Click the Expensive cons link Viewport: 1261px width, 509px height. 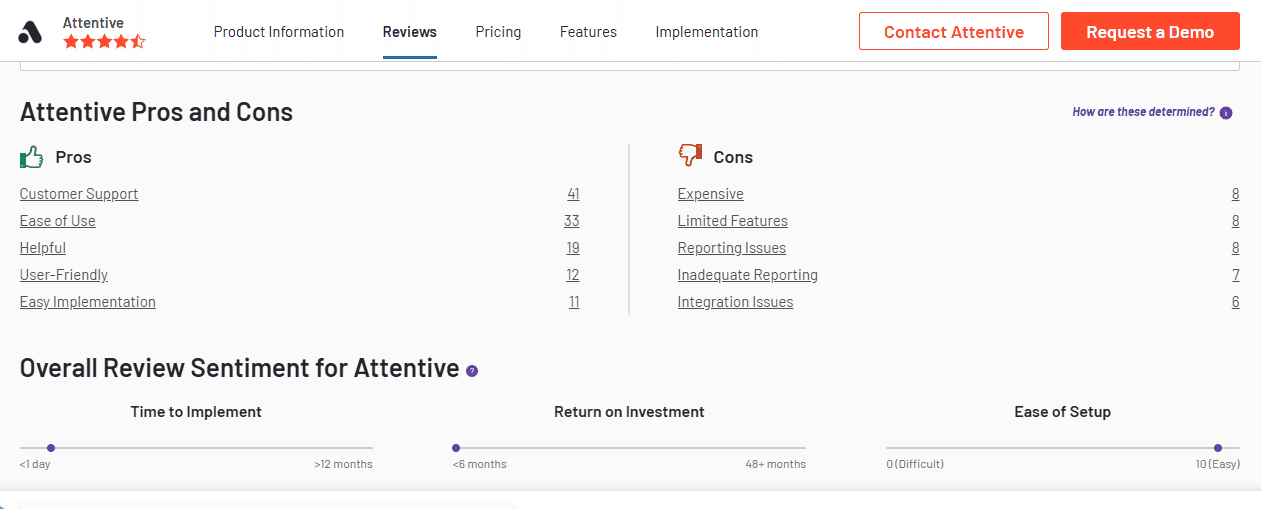[x=711, y=194]
